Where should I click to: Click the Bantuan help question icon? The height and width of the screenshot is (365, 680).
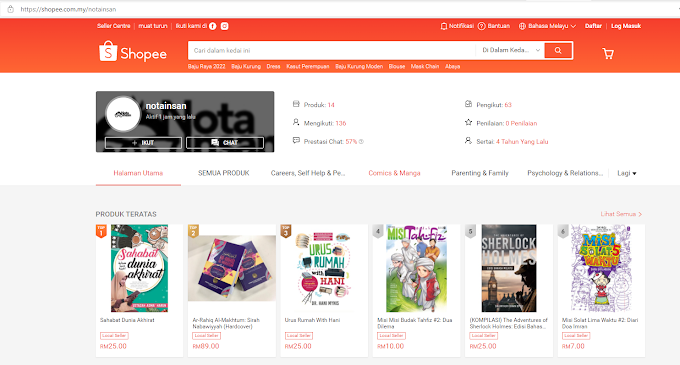point(481,26)
